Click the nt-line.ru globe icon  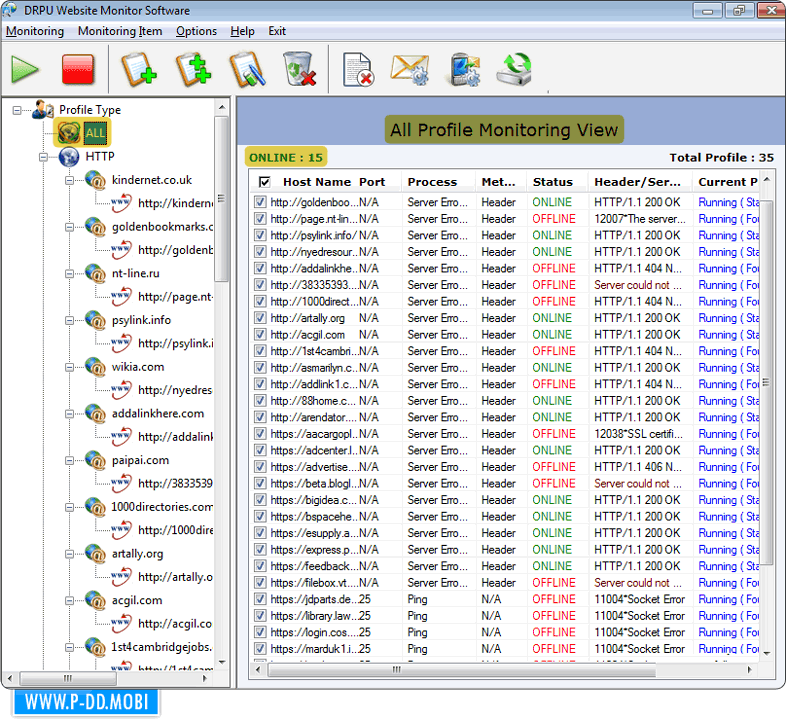pos(95,273)
